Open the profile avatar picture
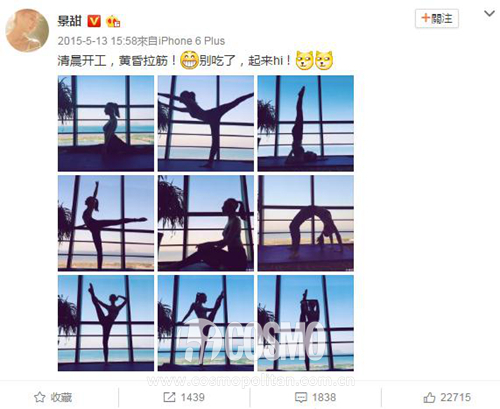This screenshot has width=500, height=409. 27,30
